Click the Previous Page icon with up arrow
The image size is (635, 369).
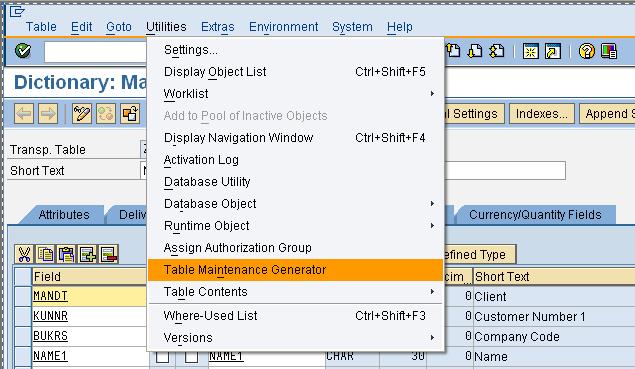[x=454, y=51]
